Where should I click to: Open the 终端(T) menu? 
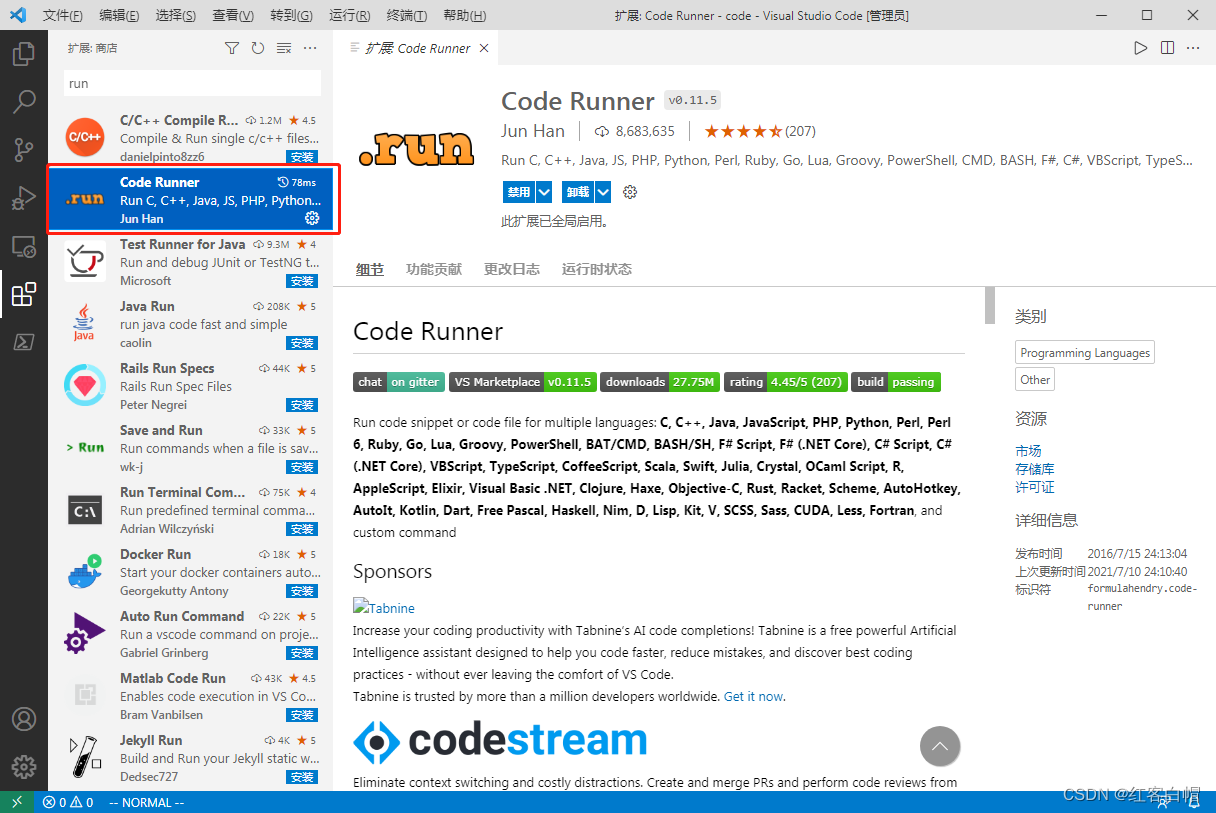coord(406,16)
